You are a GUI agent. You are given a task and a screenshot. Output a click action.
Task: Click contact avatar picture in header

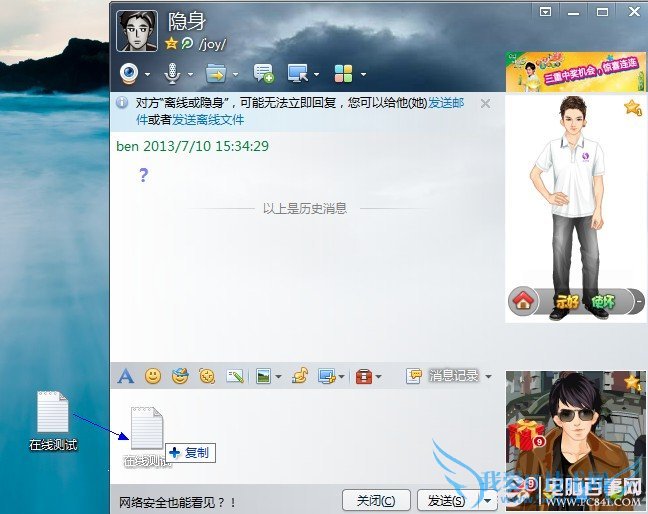(x=137, y=31)
